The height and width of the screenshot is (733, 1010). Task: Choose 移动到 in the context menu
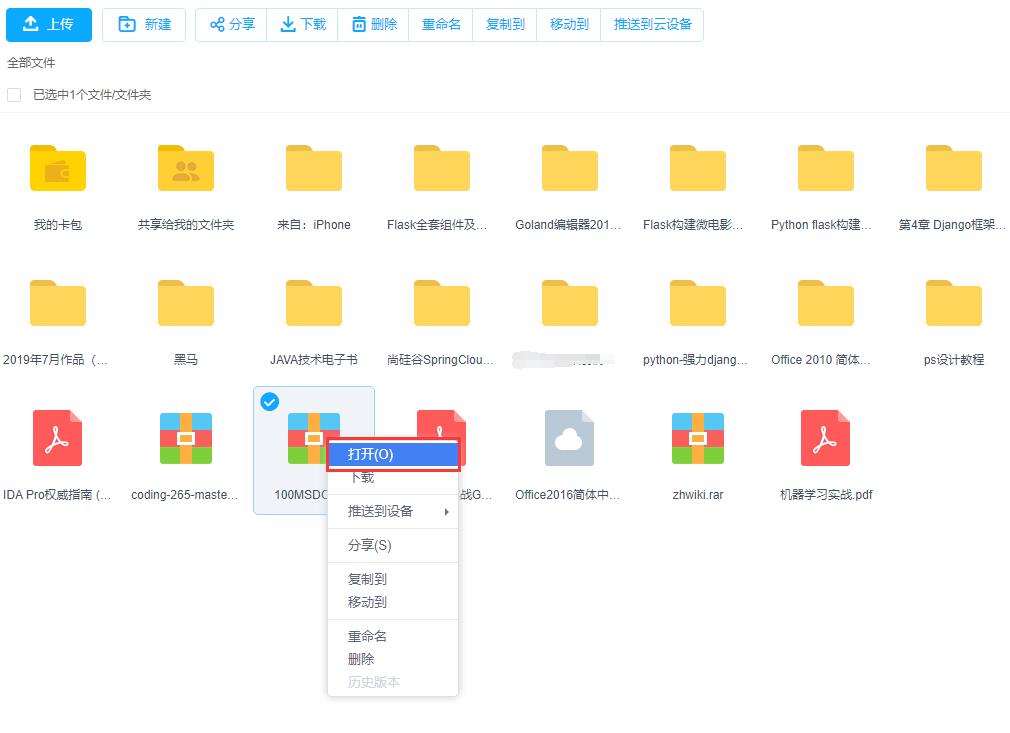tap(394, 602)
